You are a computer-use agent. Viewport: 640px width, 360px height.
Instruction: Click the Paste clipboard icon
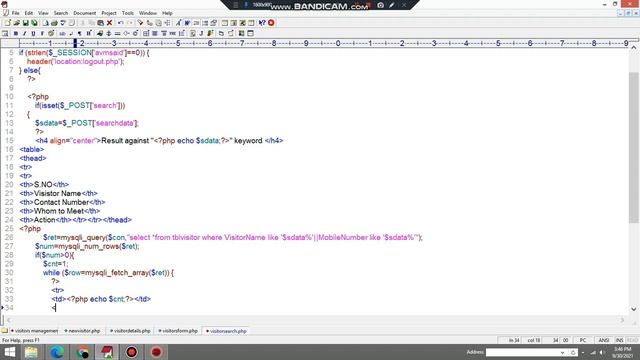click(100, 23)
